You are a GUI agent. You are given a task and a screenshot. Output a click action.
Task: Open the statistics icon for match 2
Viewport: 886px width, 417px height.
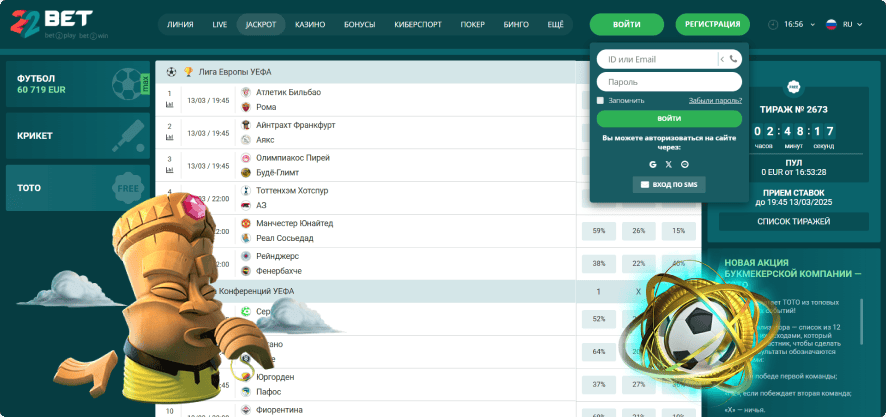pos(170,137)
